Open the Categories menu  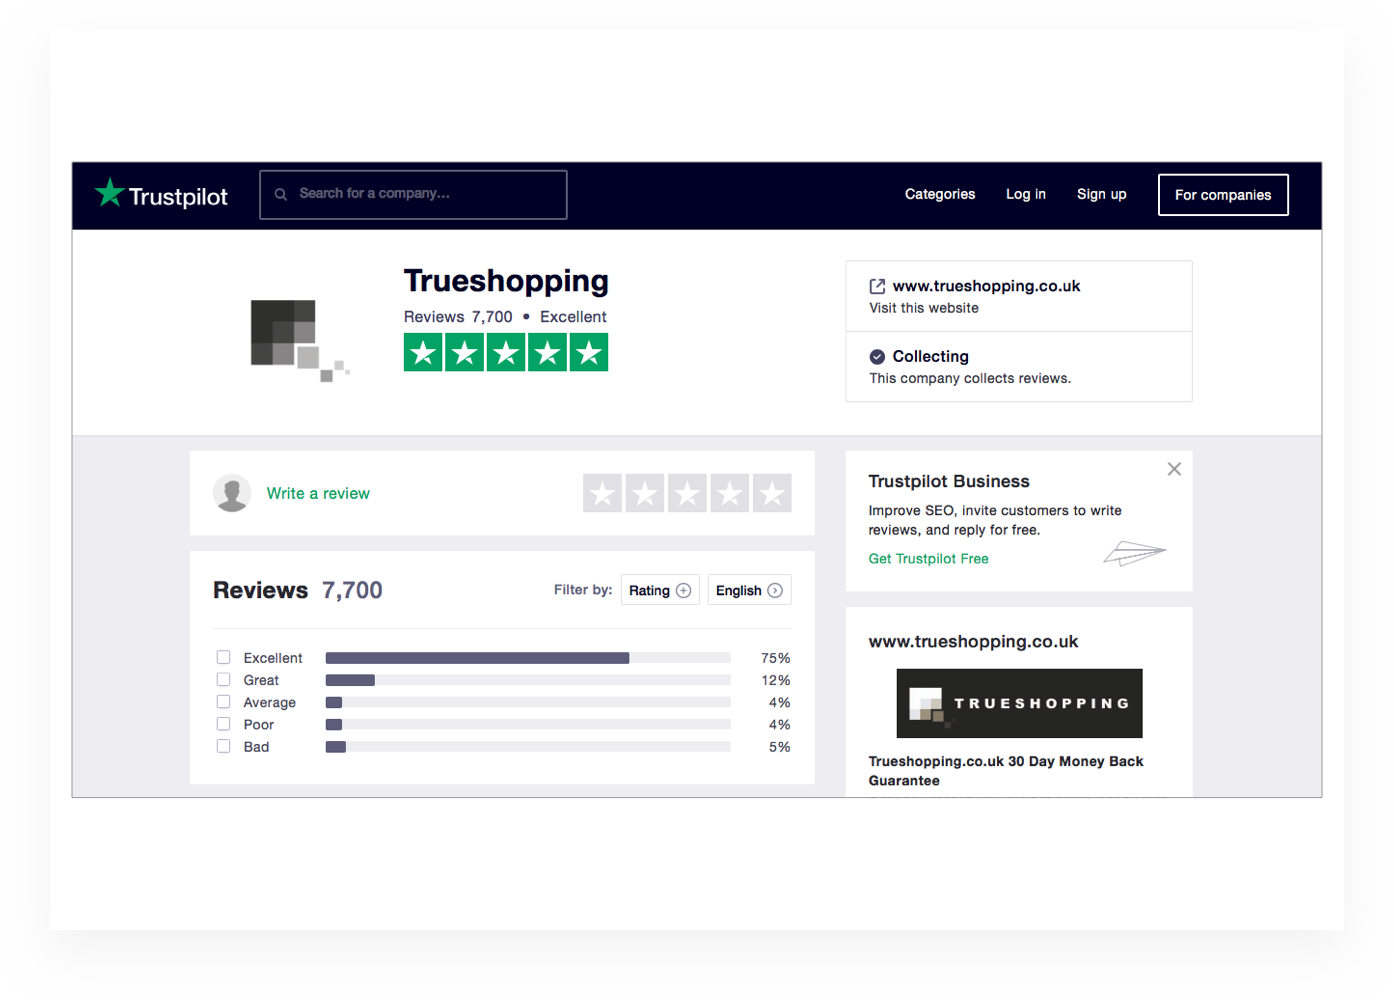point(939,194)
